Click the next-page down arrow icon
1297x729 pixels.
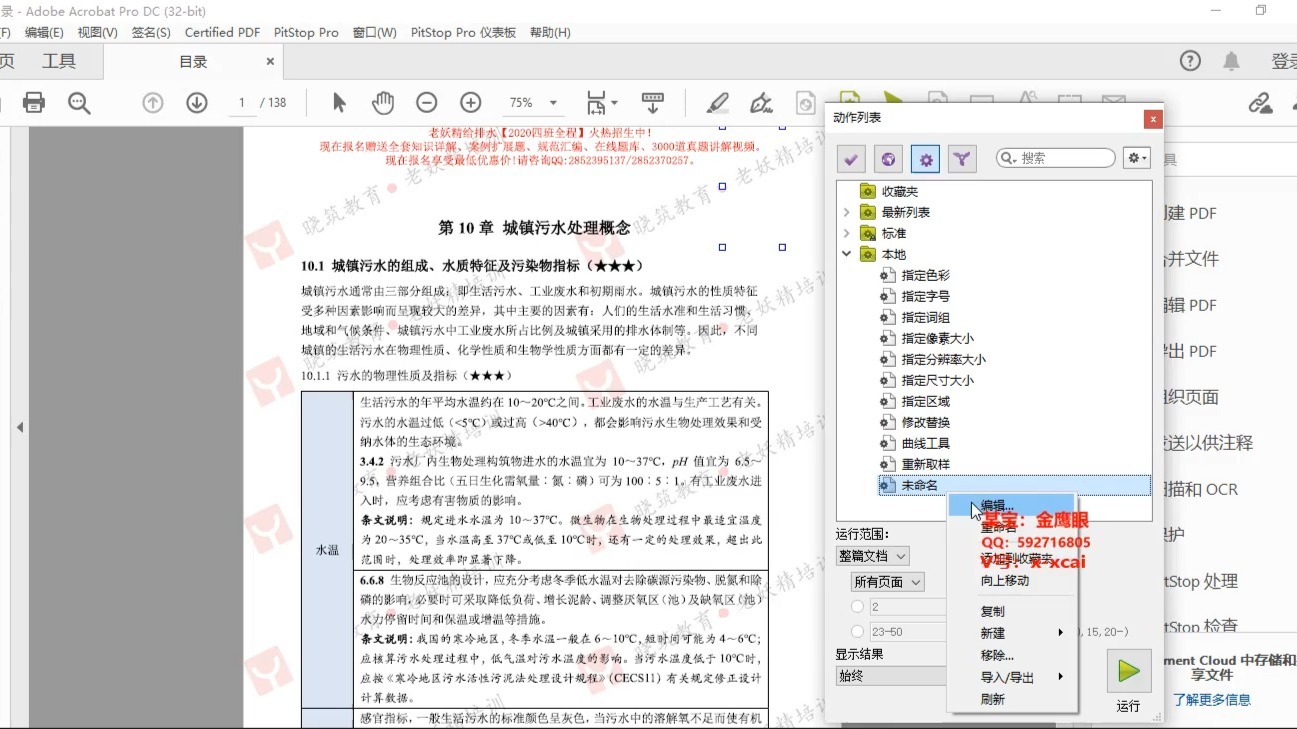(x=196, y=102)
